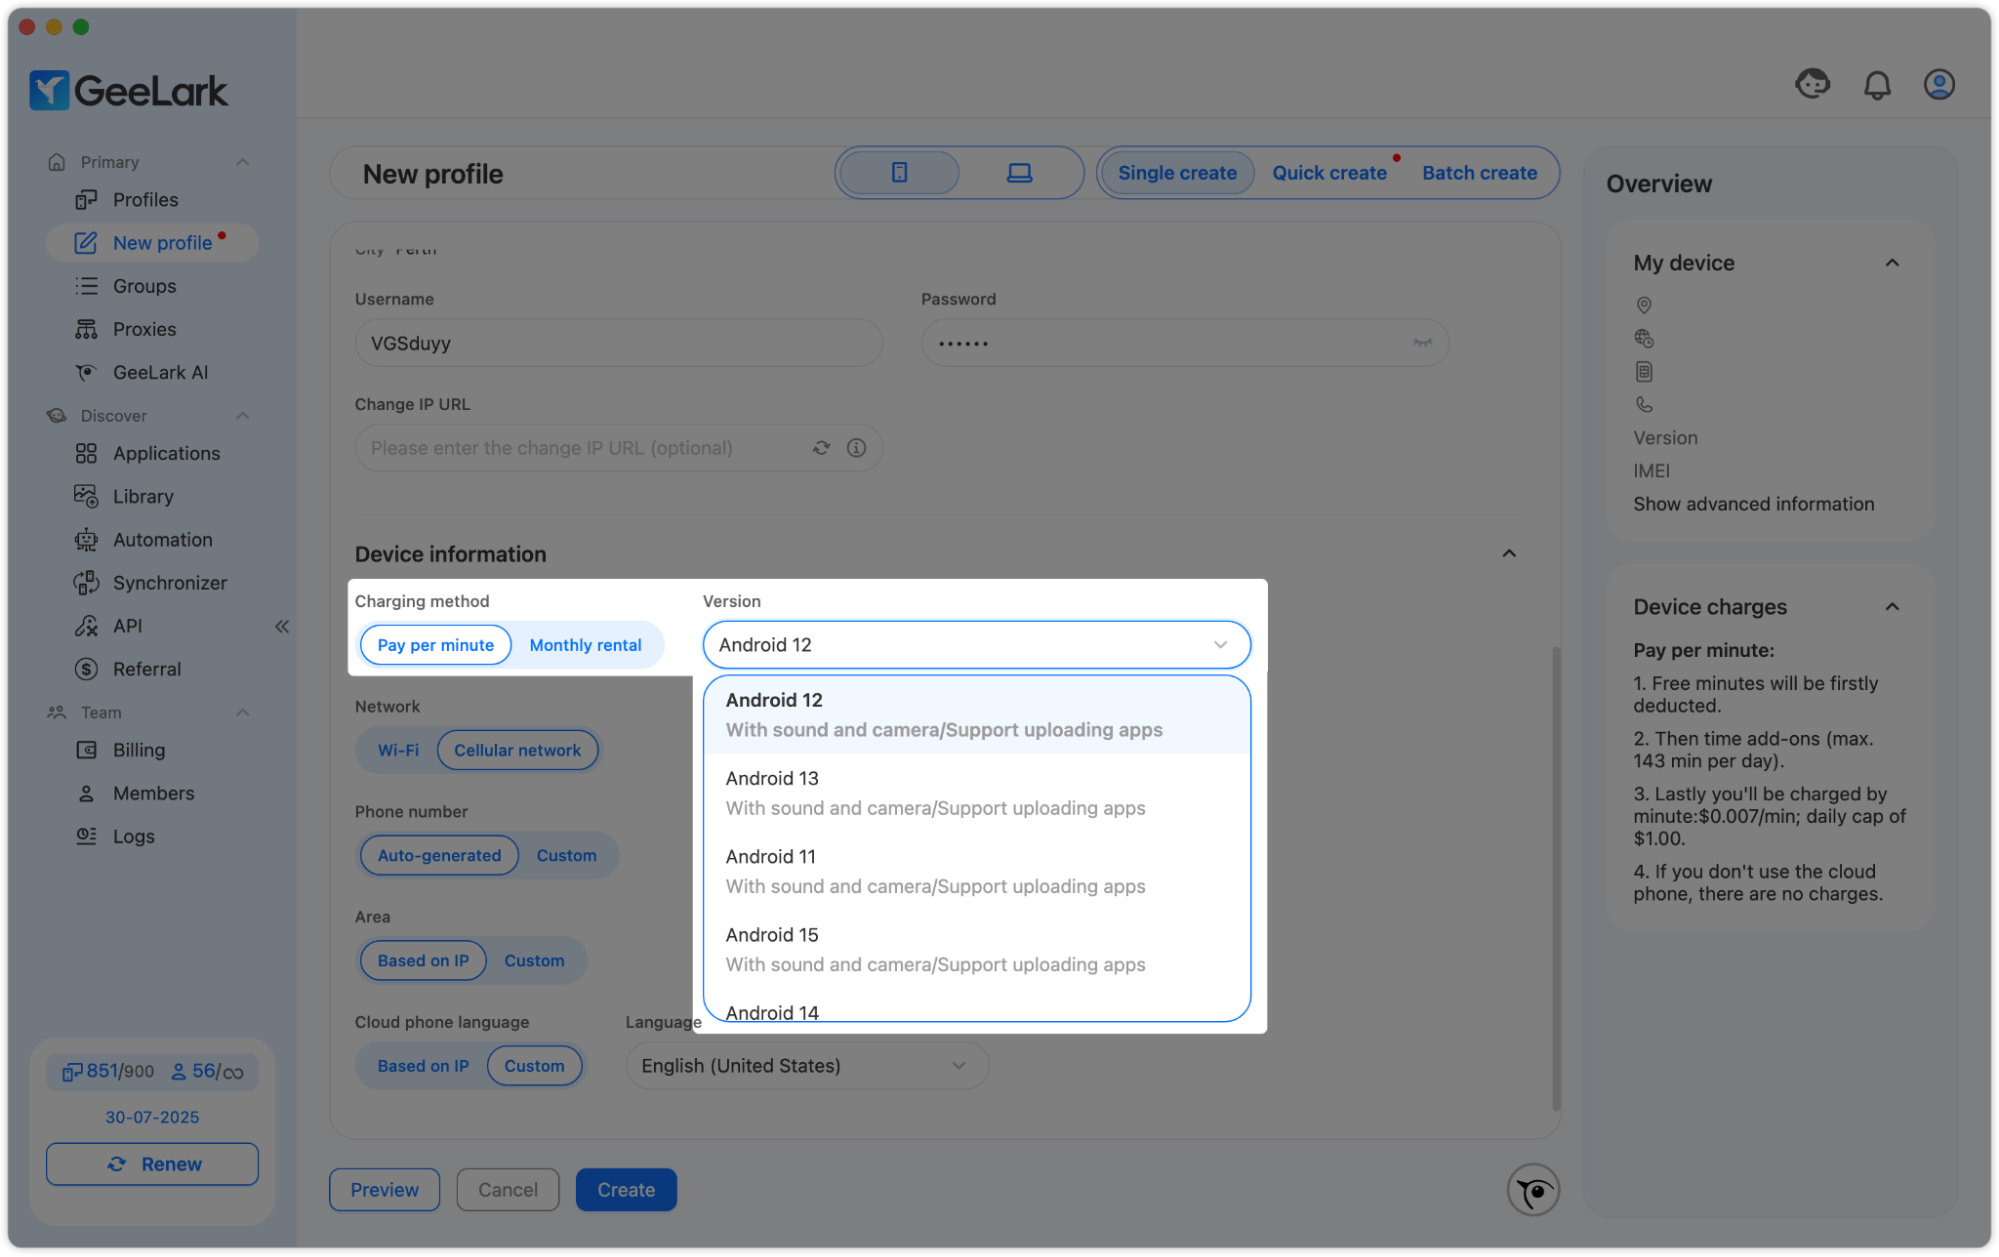The height and width of the screenshot is (1257, 1999).
Task: Choose Cellular network option
Action: 517,750
